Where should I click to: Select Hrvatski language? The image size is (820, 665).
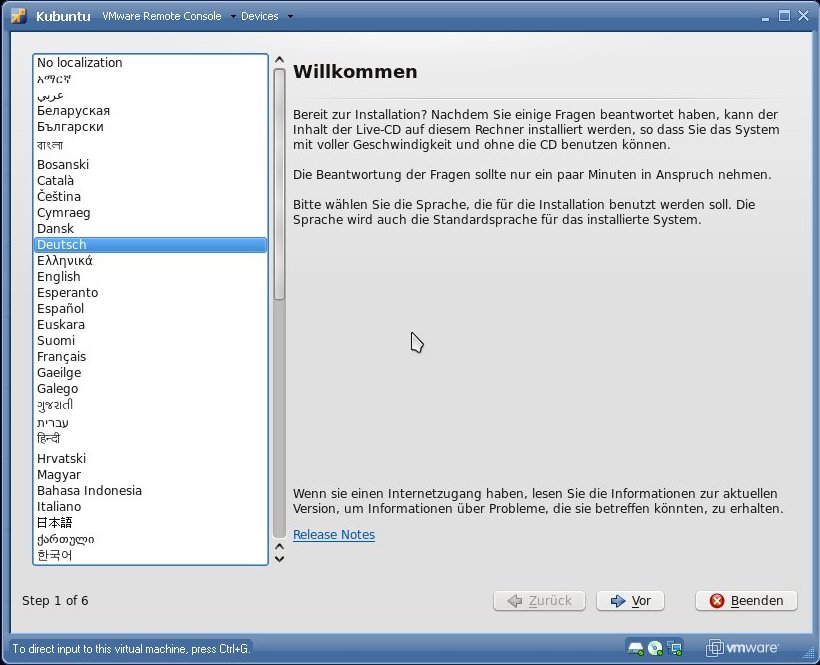pyautogui.click(x=151, y=459)
